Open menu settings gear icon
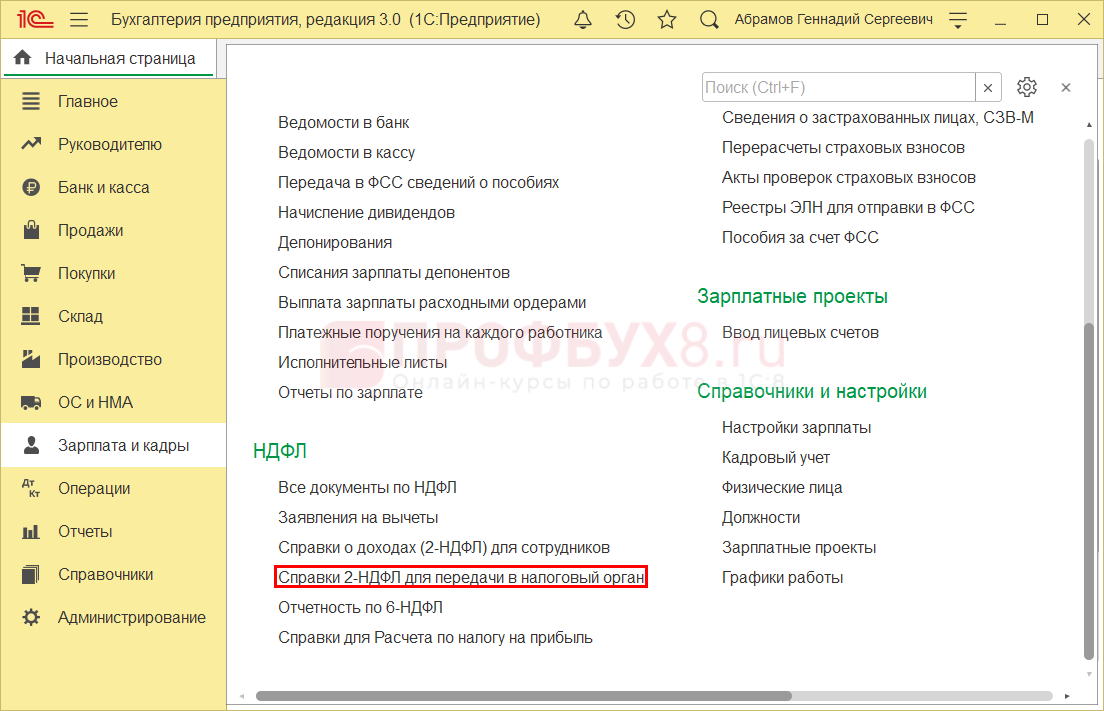Screen dimensions: 1104x711 click(x=1027, y=87)
